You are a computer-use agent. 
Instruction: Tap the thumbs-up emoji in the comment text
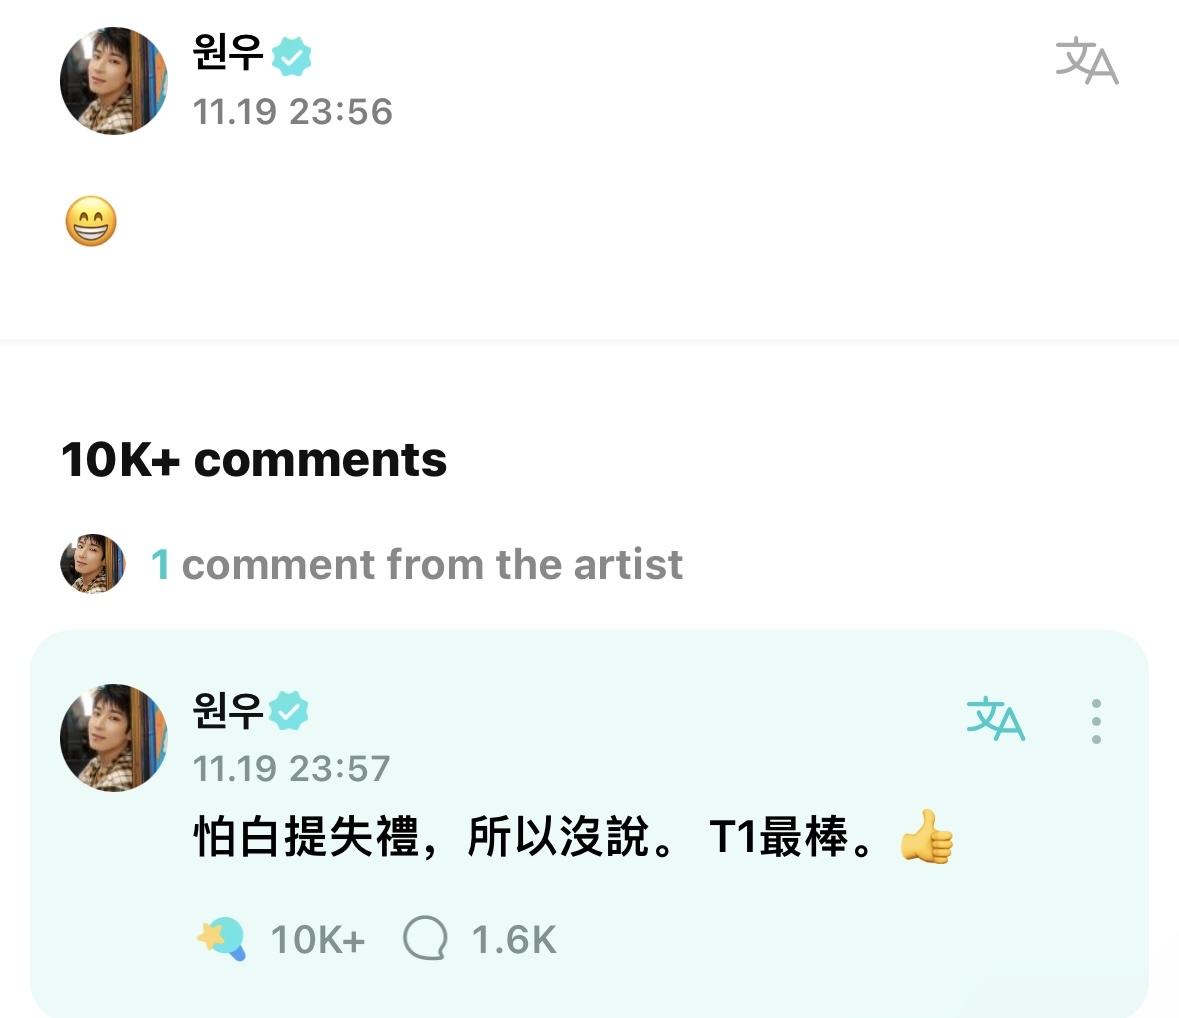pyautogui.click(x=926, y=837)
